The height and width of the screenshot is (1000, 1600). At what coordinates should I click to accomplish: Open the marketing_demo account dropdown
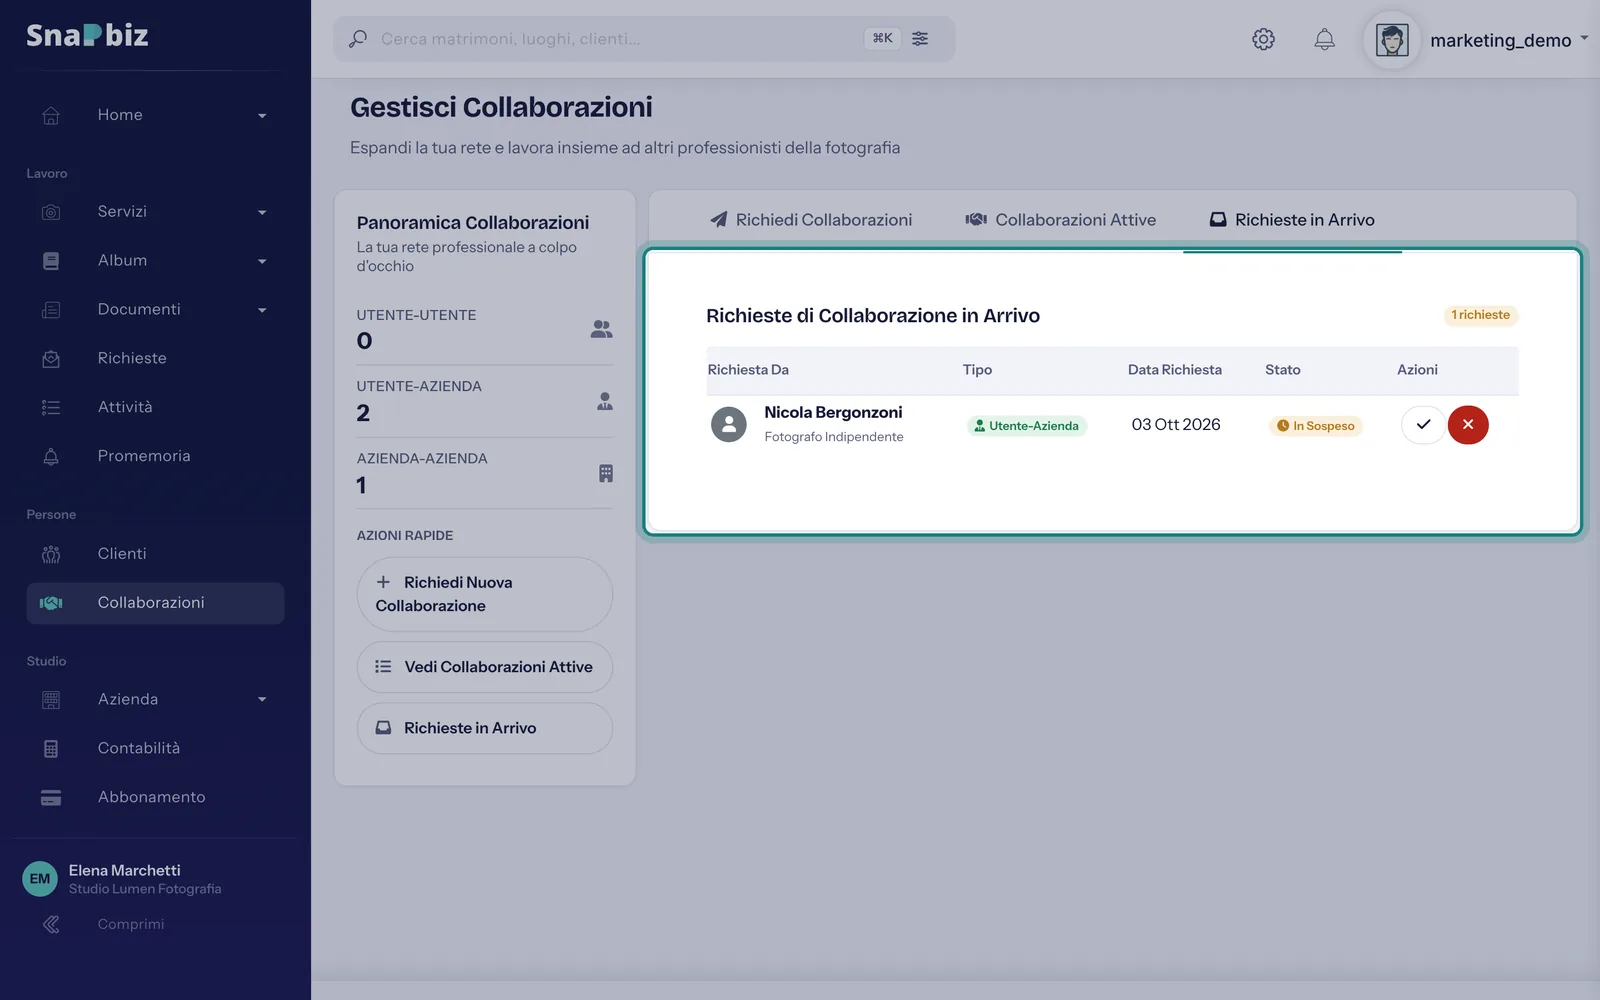click(1509, 40)
